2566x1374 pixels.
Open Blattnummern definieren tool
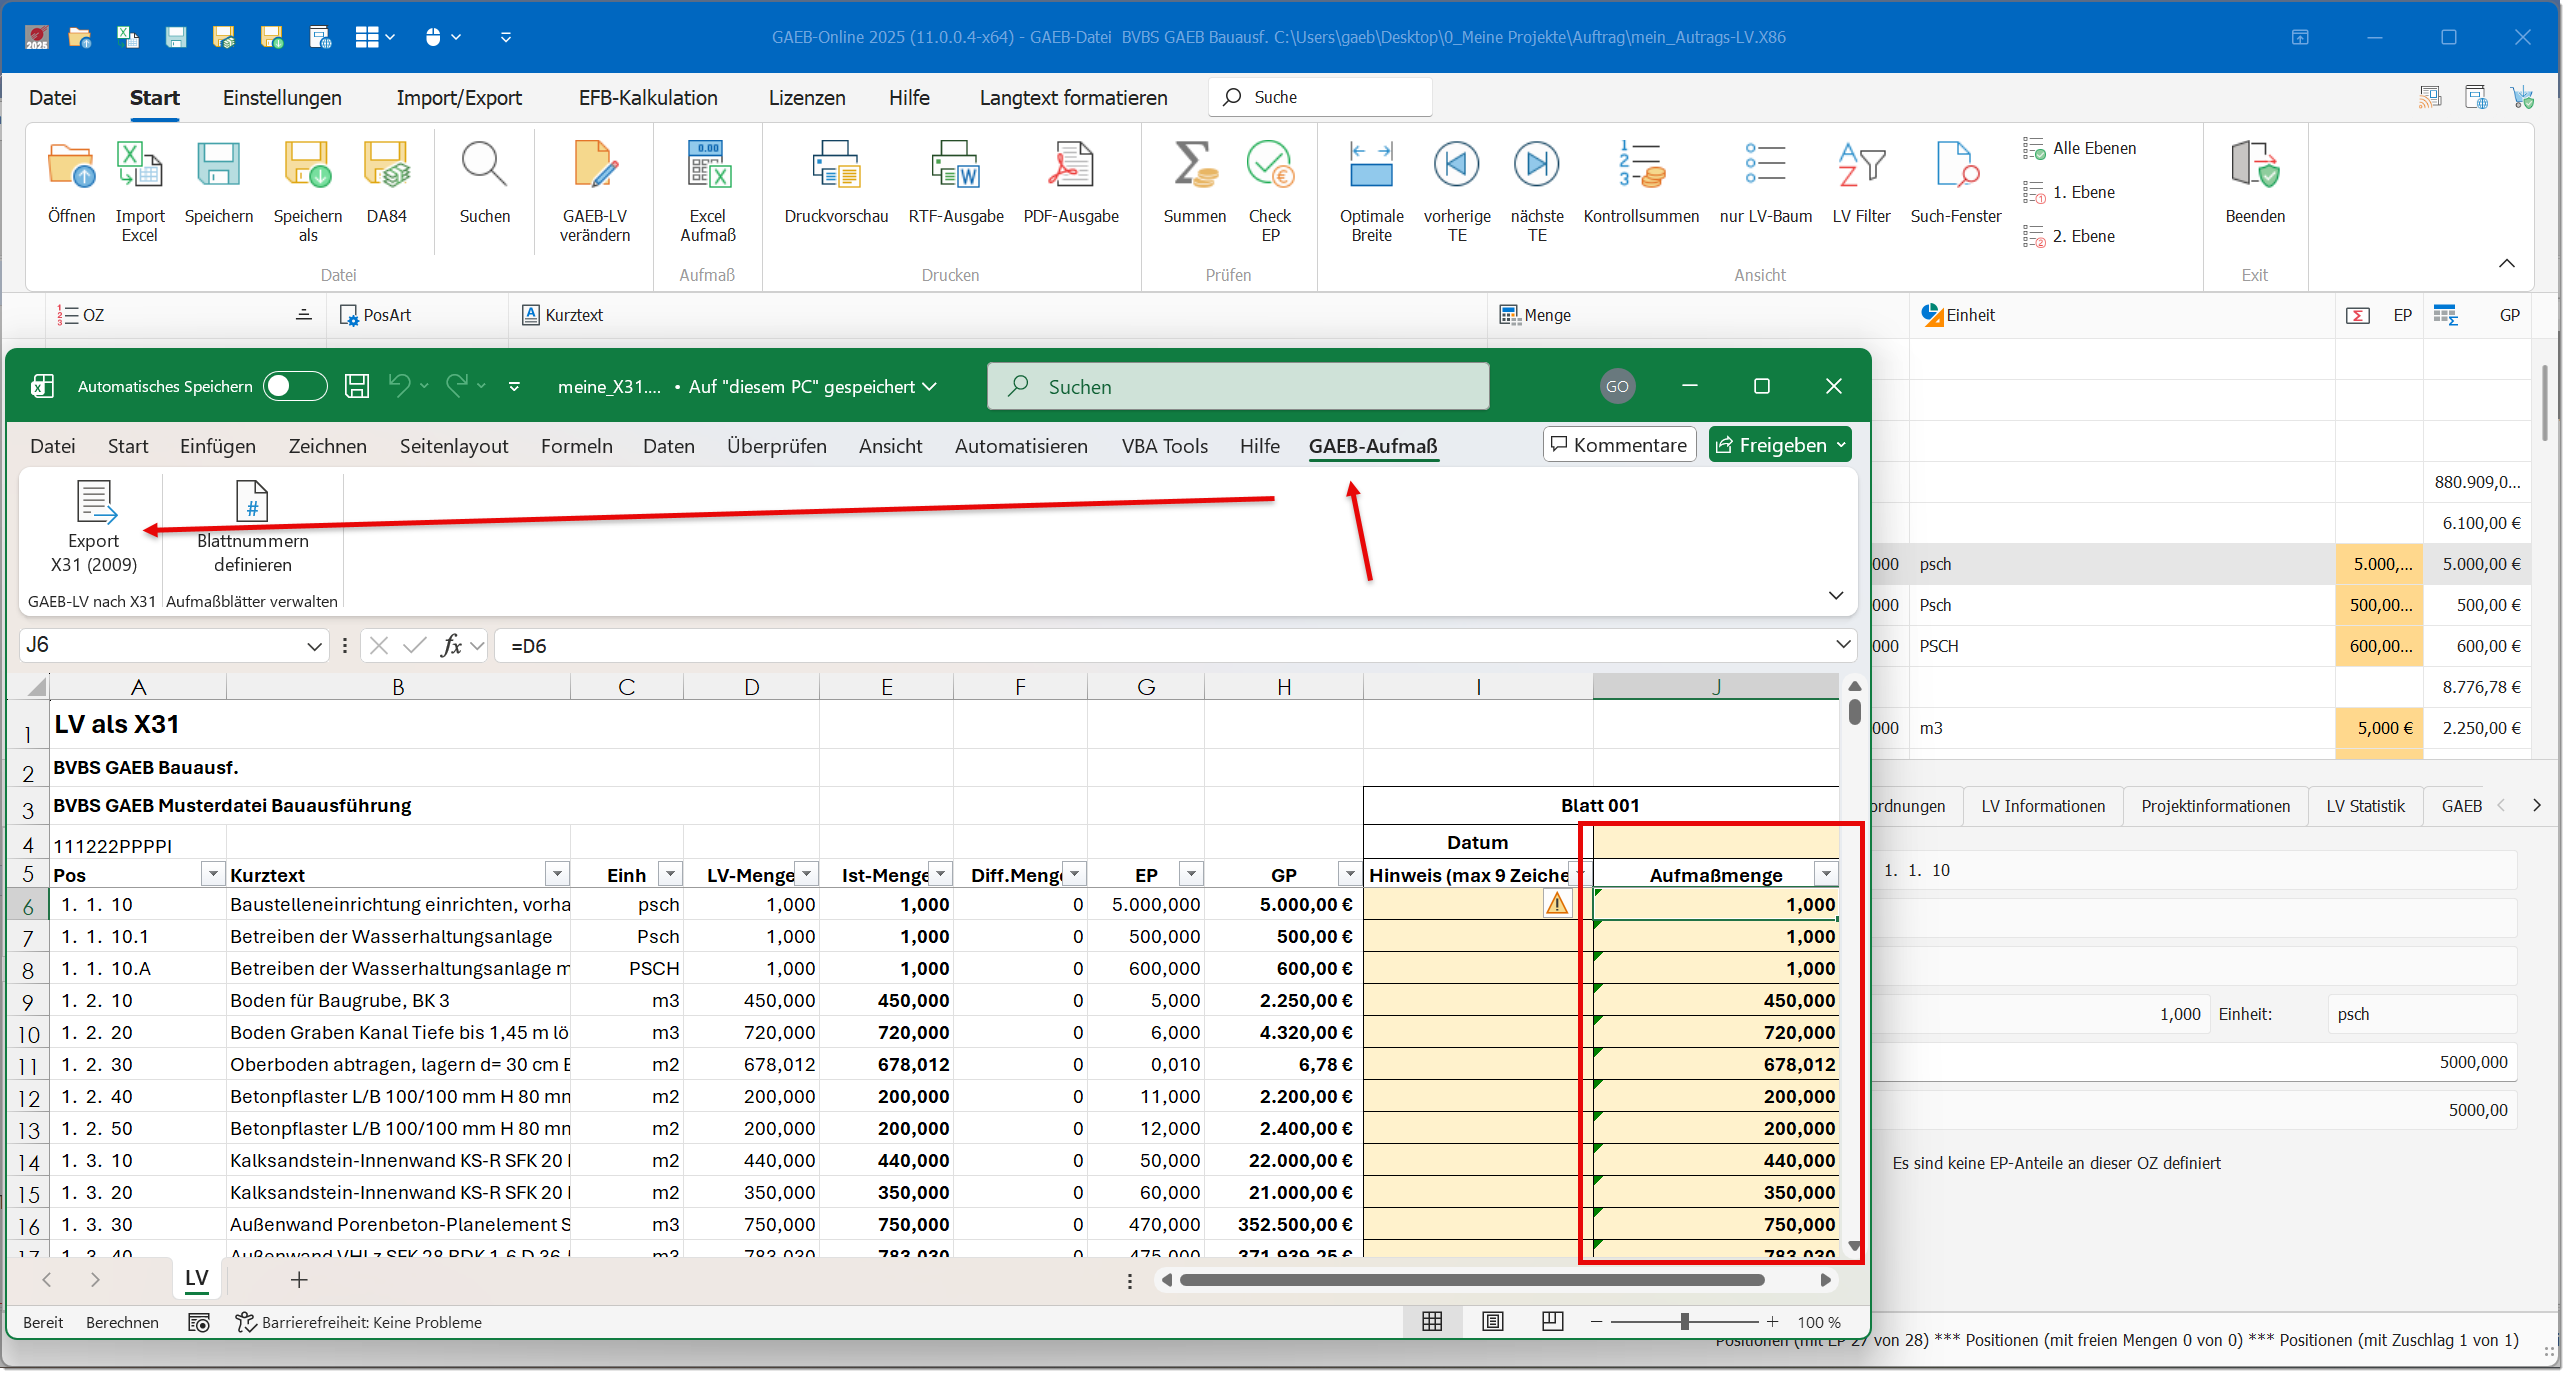coord(252,503)
